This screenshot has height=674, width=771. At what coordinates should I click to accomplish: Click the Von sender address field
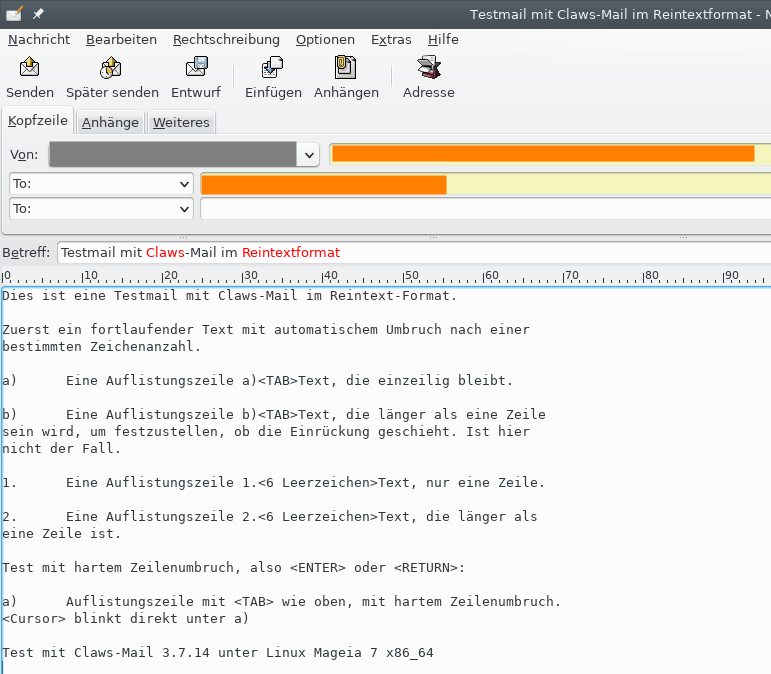pos(550,154)
